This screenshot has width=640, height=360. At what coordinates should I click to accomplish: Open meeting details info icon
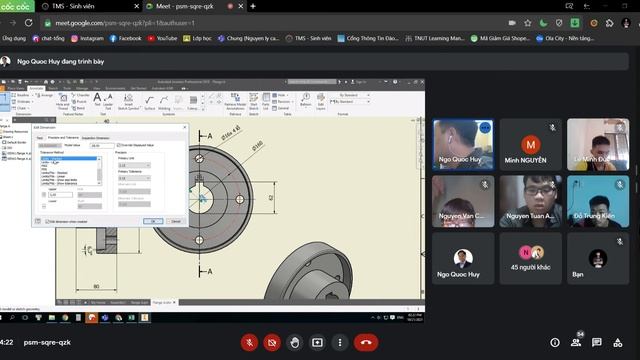[555, 342]
